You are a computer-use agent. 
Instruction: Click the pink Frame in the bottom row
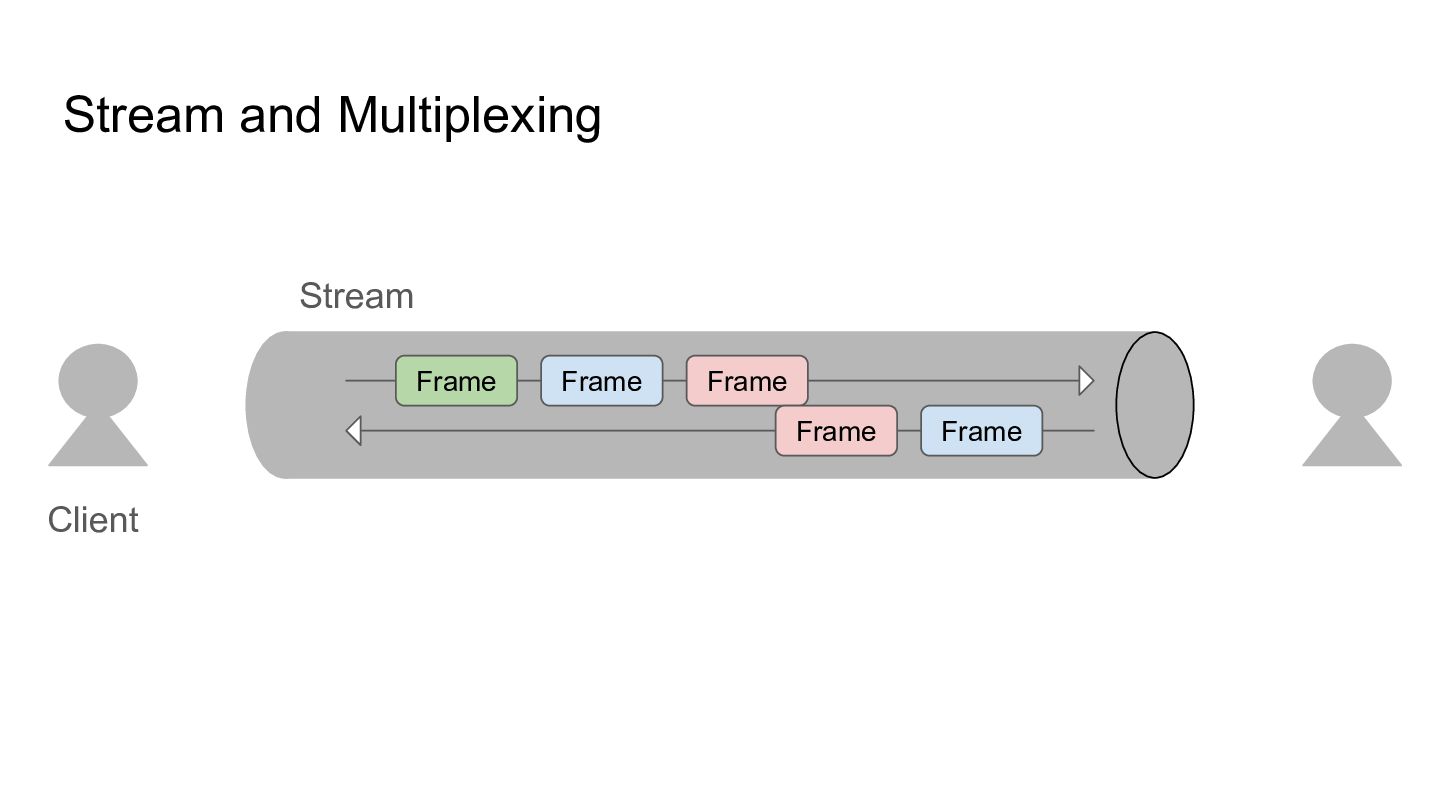click(x=836, y=431)
